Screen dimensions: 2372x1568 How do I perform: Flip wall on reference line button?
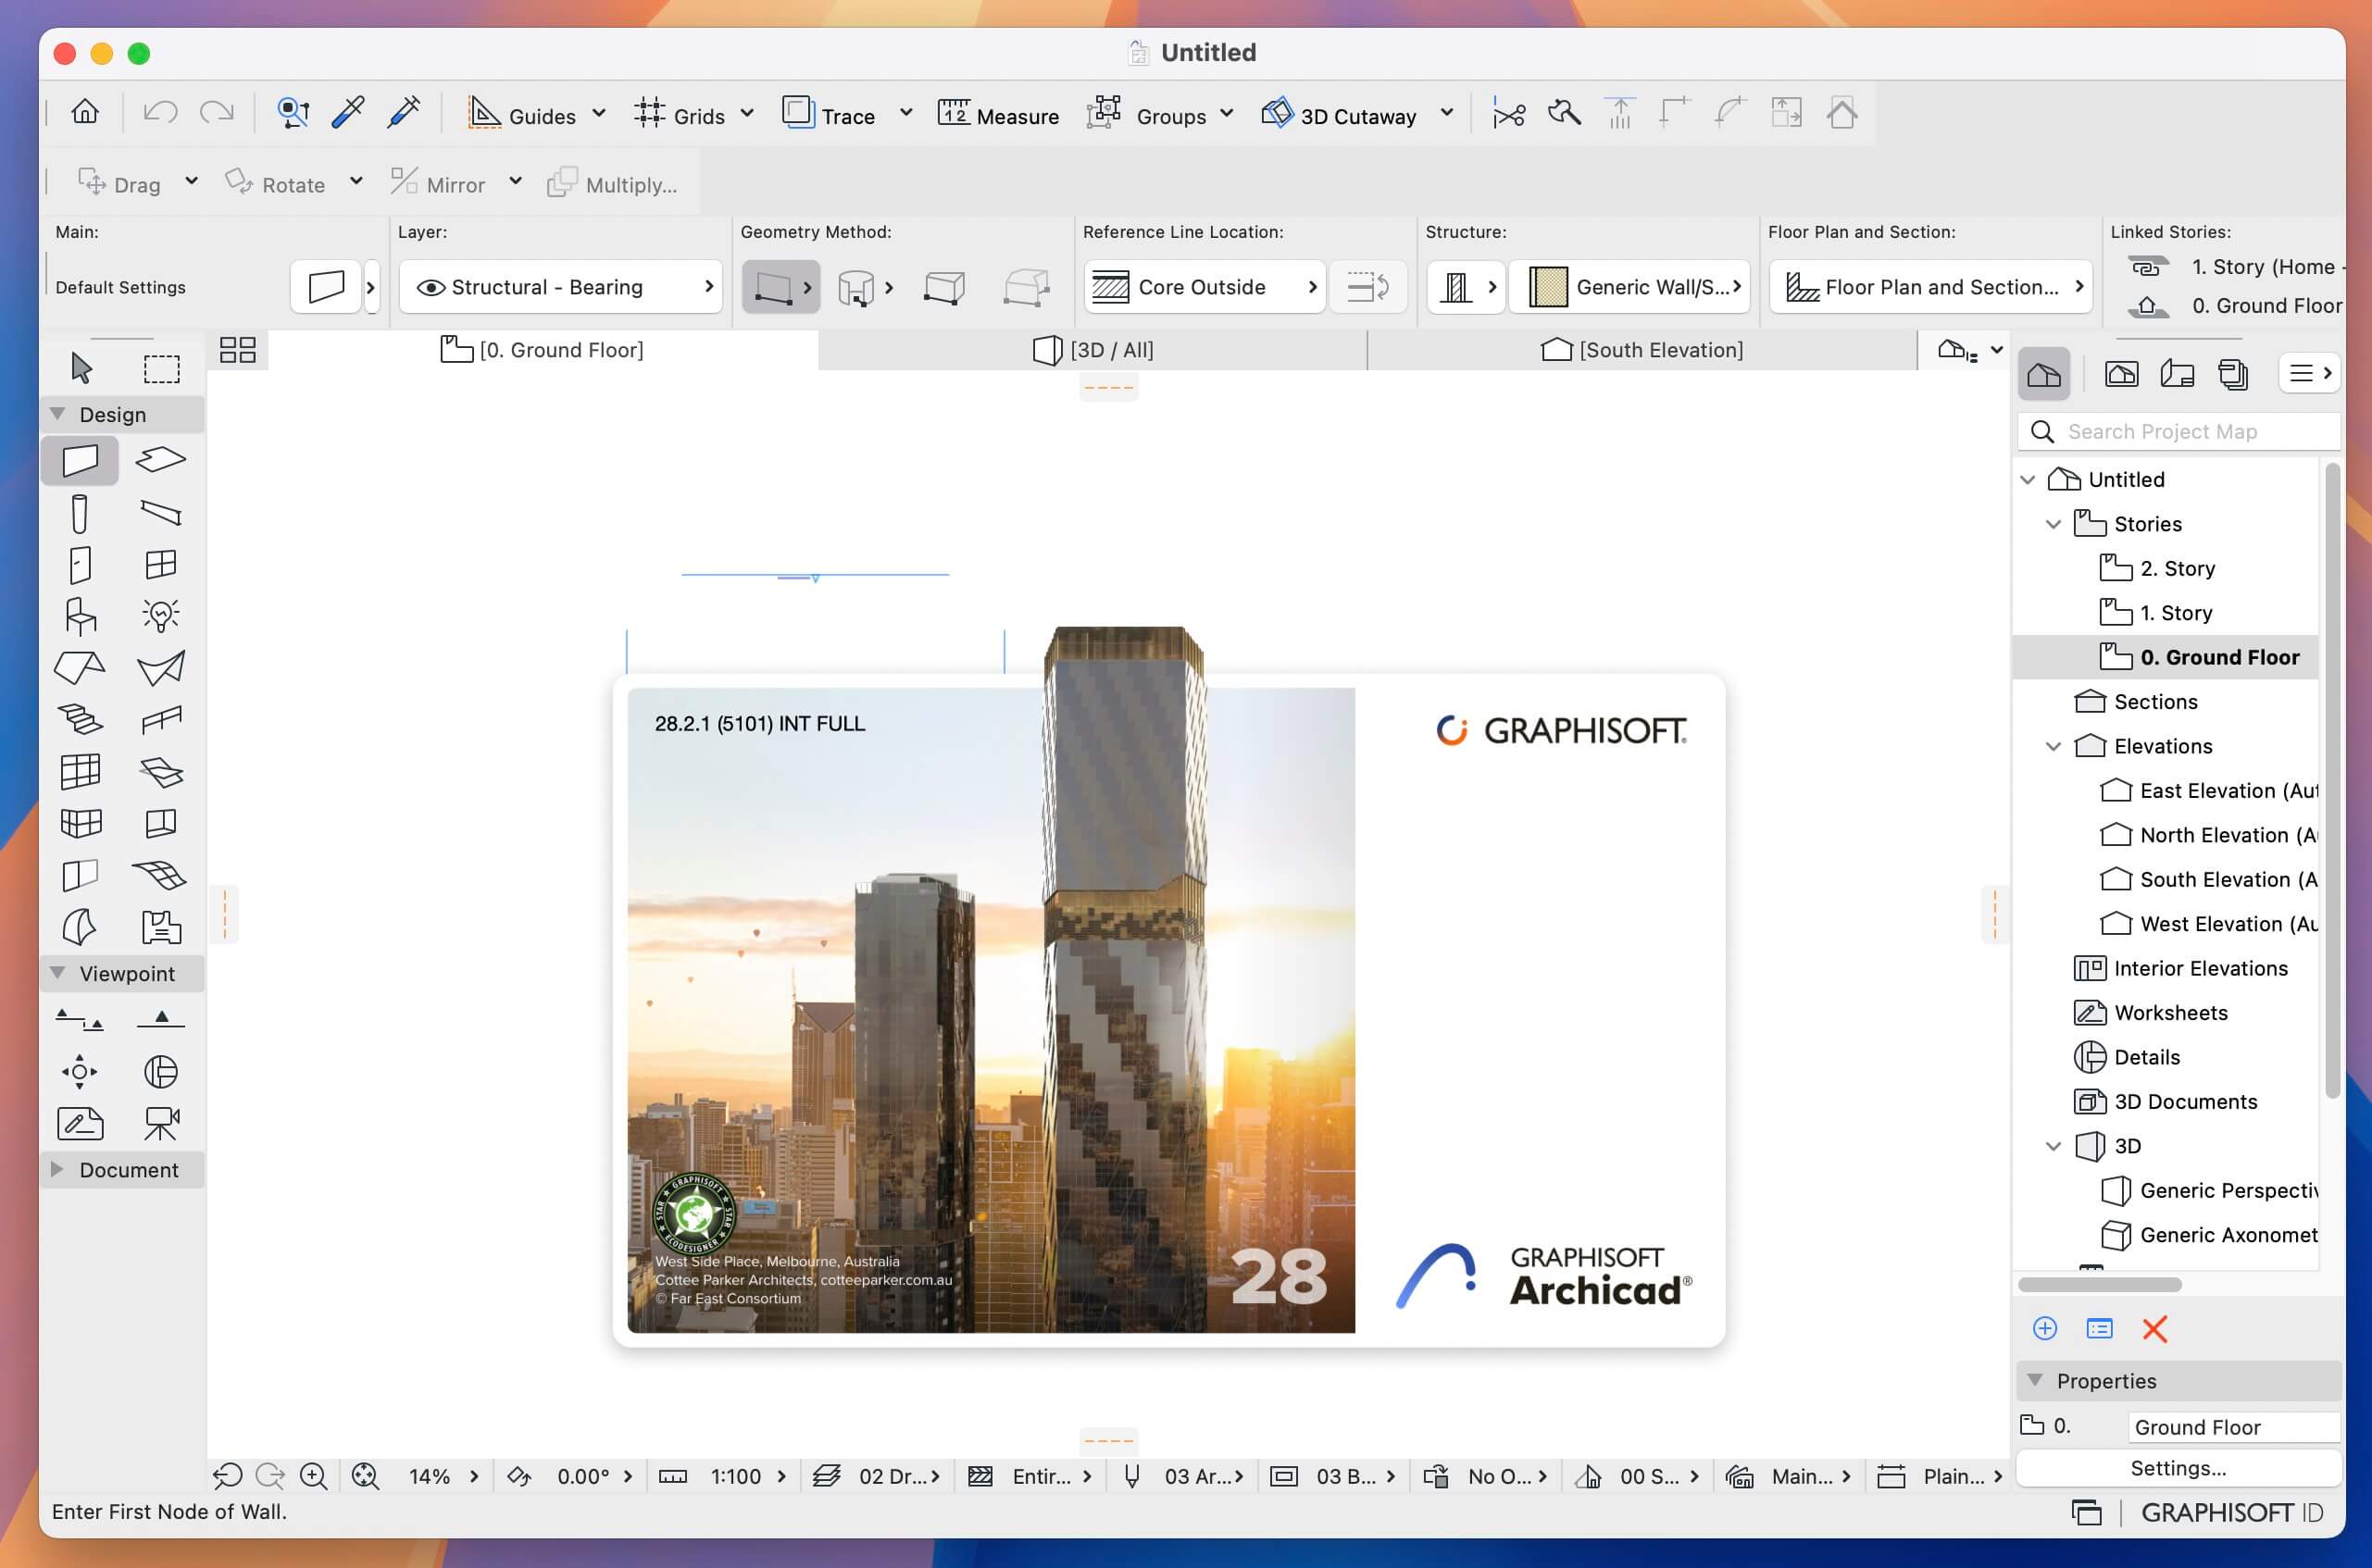[x=1368, y=287]
